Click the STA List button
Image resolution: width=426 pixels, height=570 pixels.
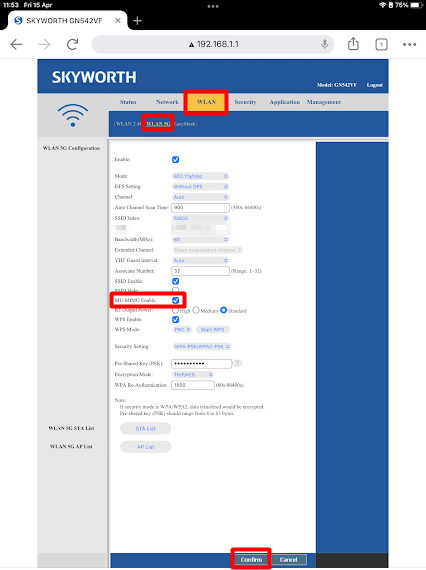(145, 429)
